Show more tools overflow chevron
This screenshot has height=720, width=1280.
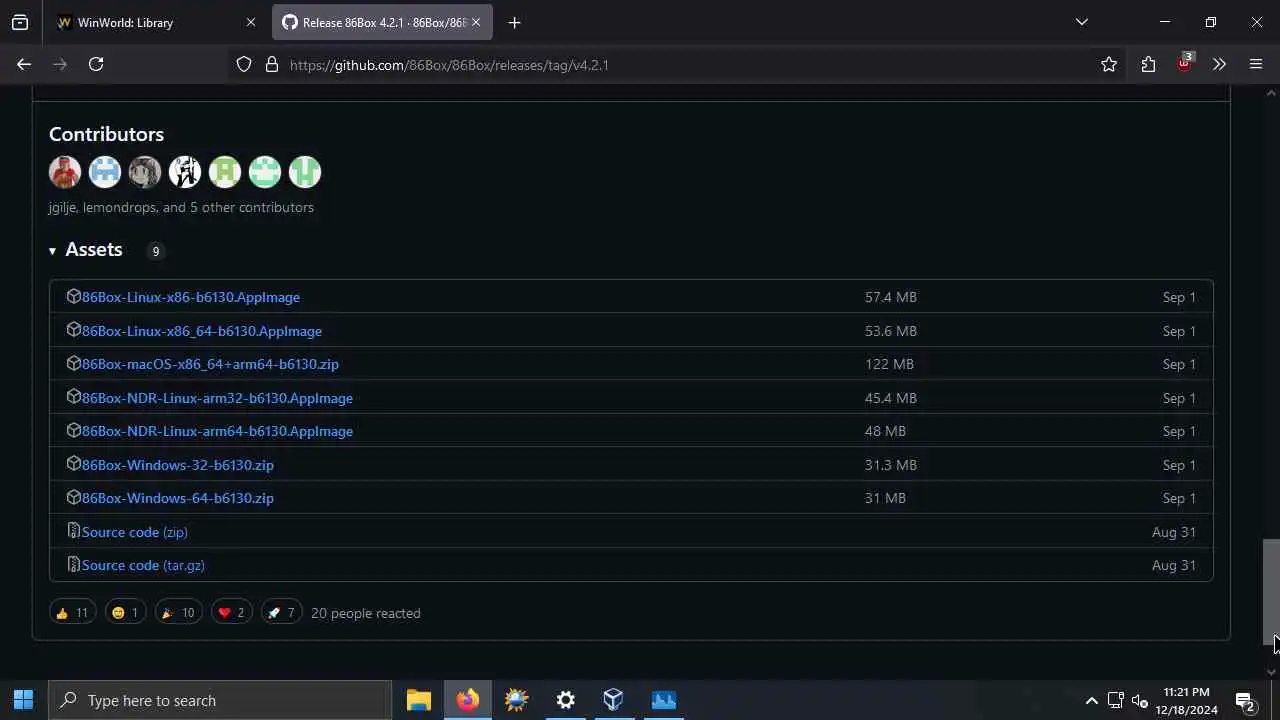coord(1219,65)
